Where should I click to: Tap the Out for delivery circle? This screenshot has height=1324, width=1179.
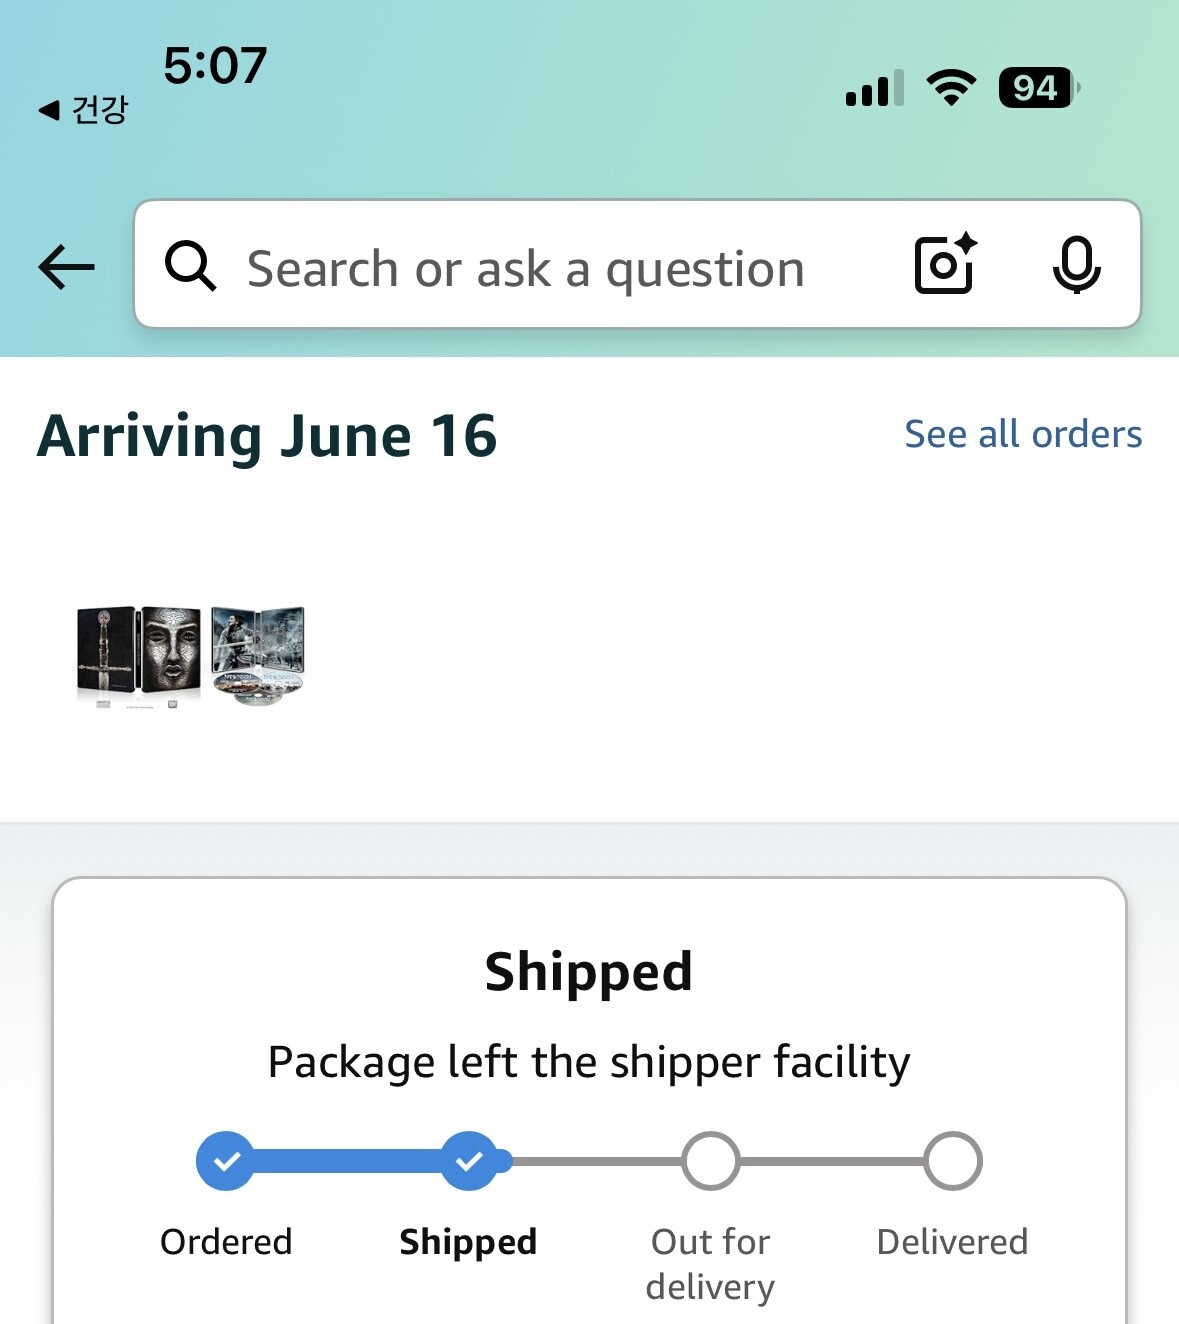pos(711,1161)
